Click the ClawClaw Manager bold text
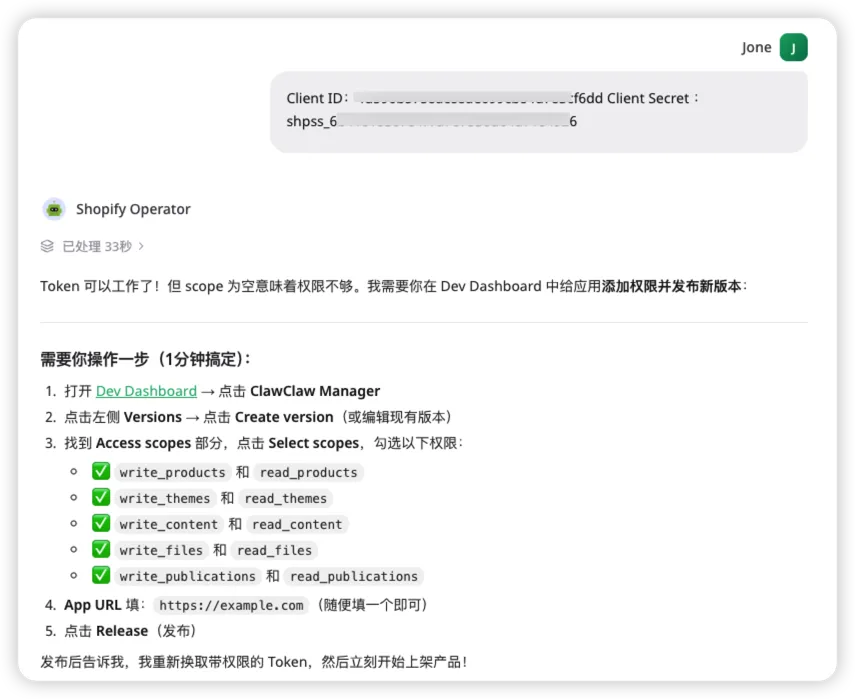Screen dimensions: 855x699 [x=315, y=391]
